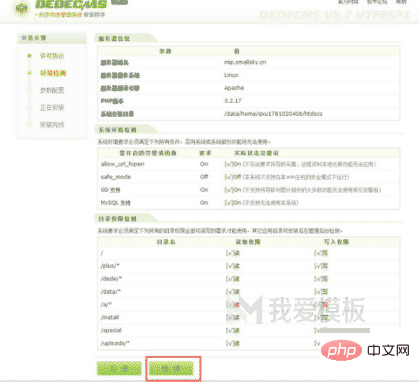This screenshot has width=420, height=383.
Task: Click the grey step marker beside 安装完成
Action: [30, 125]
